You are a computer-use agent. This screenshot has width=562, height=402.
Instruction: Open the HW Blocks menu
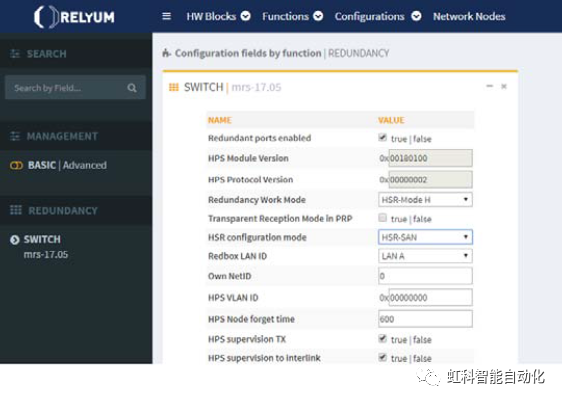click(218, 16)
